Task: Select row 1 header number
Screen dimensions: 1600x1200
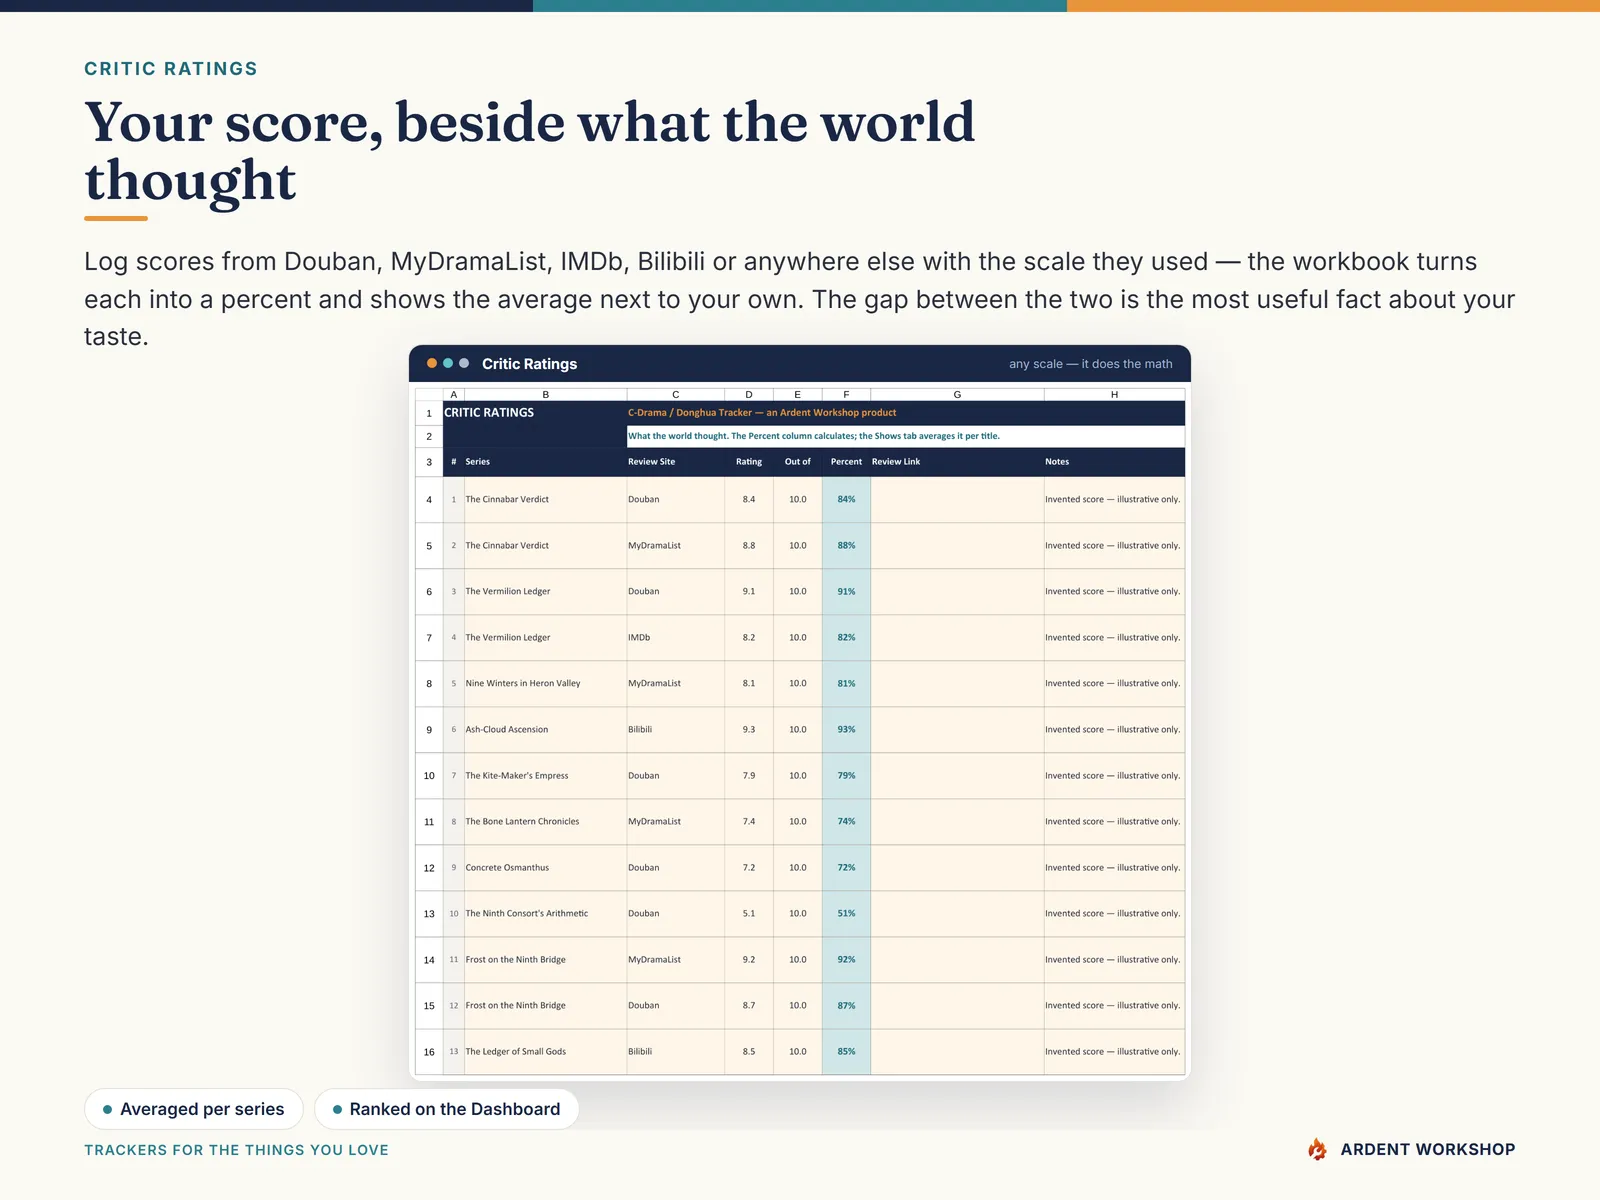Action: pyautogui.click(x=429, y=413)
